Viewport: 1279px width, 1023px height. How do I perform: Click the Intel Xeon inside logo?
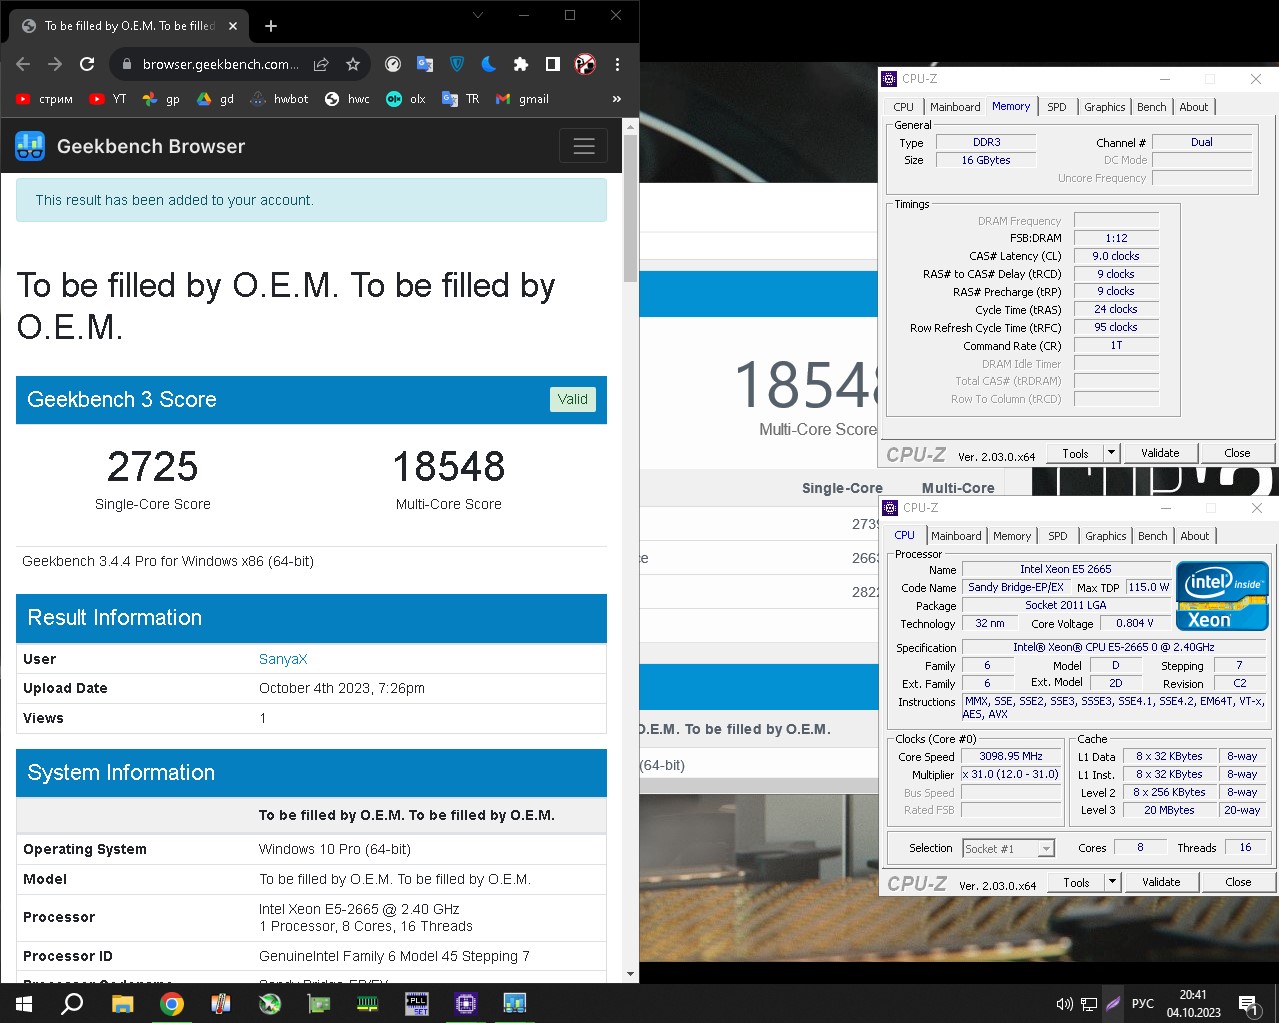point(1222,597)
